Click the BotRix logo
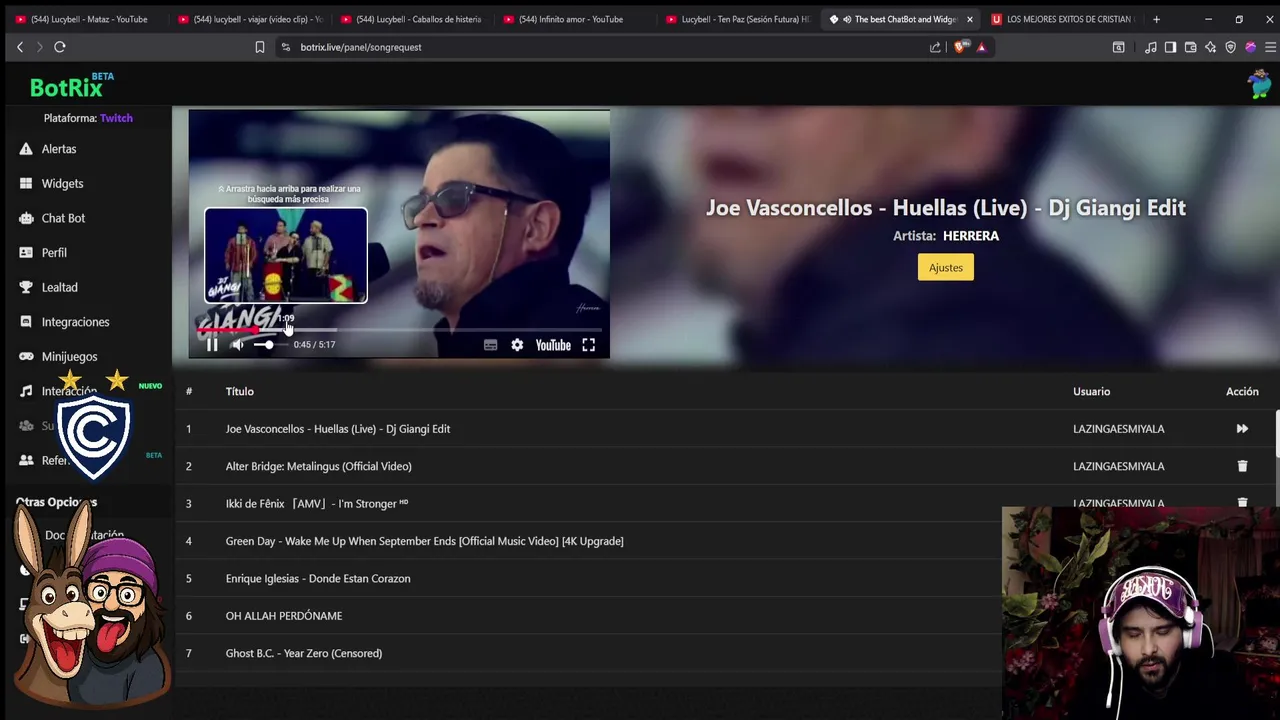The width and height of the screenshot is (1280, 720). click(66, 88)
